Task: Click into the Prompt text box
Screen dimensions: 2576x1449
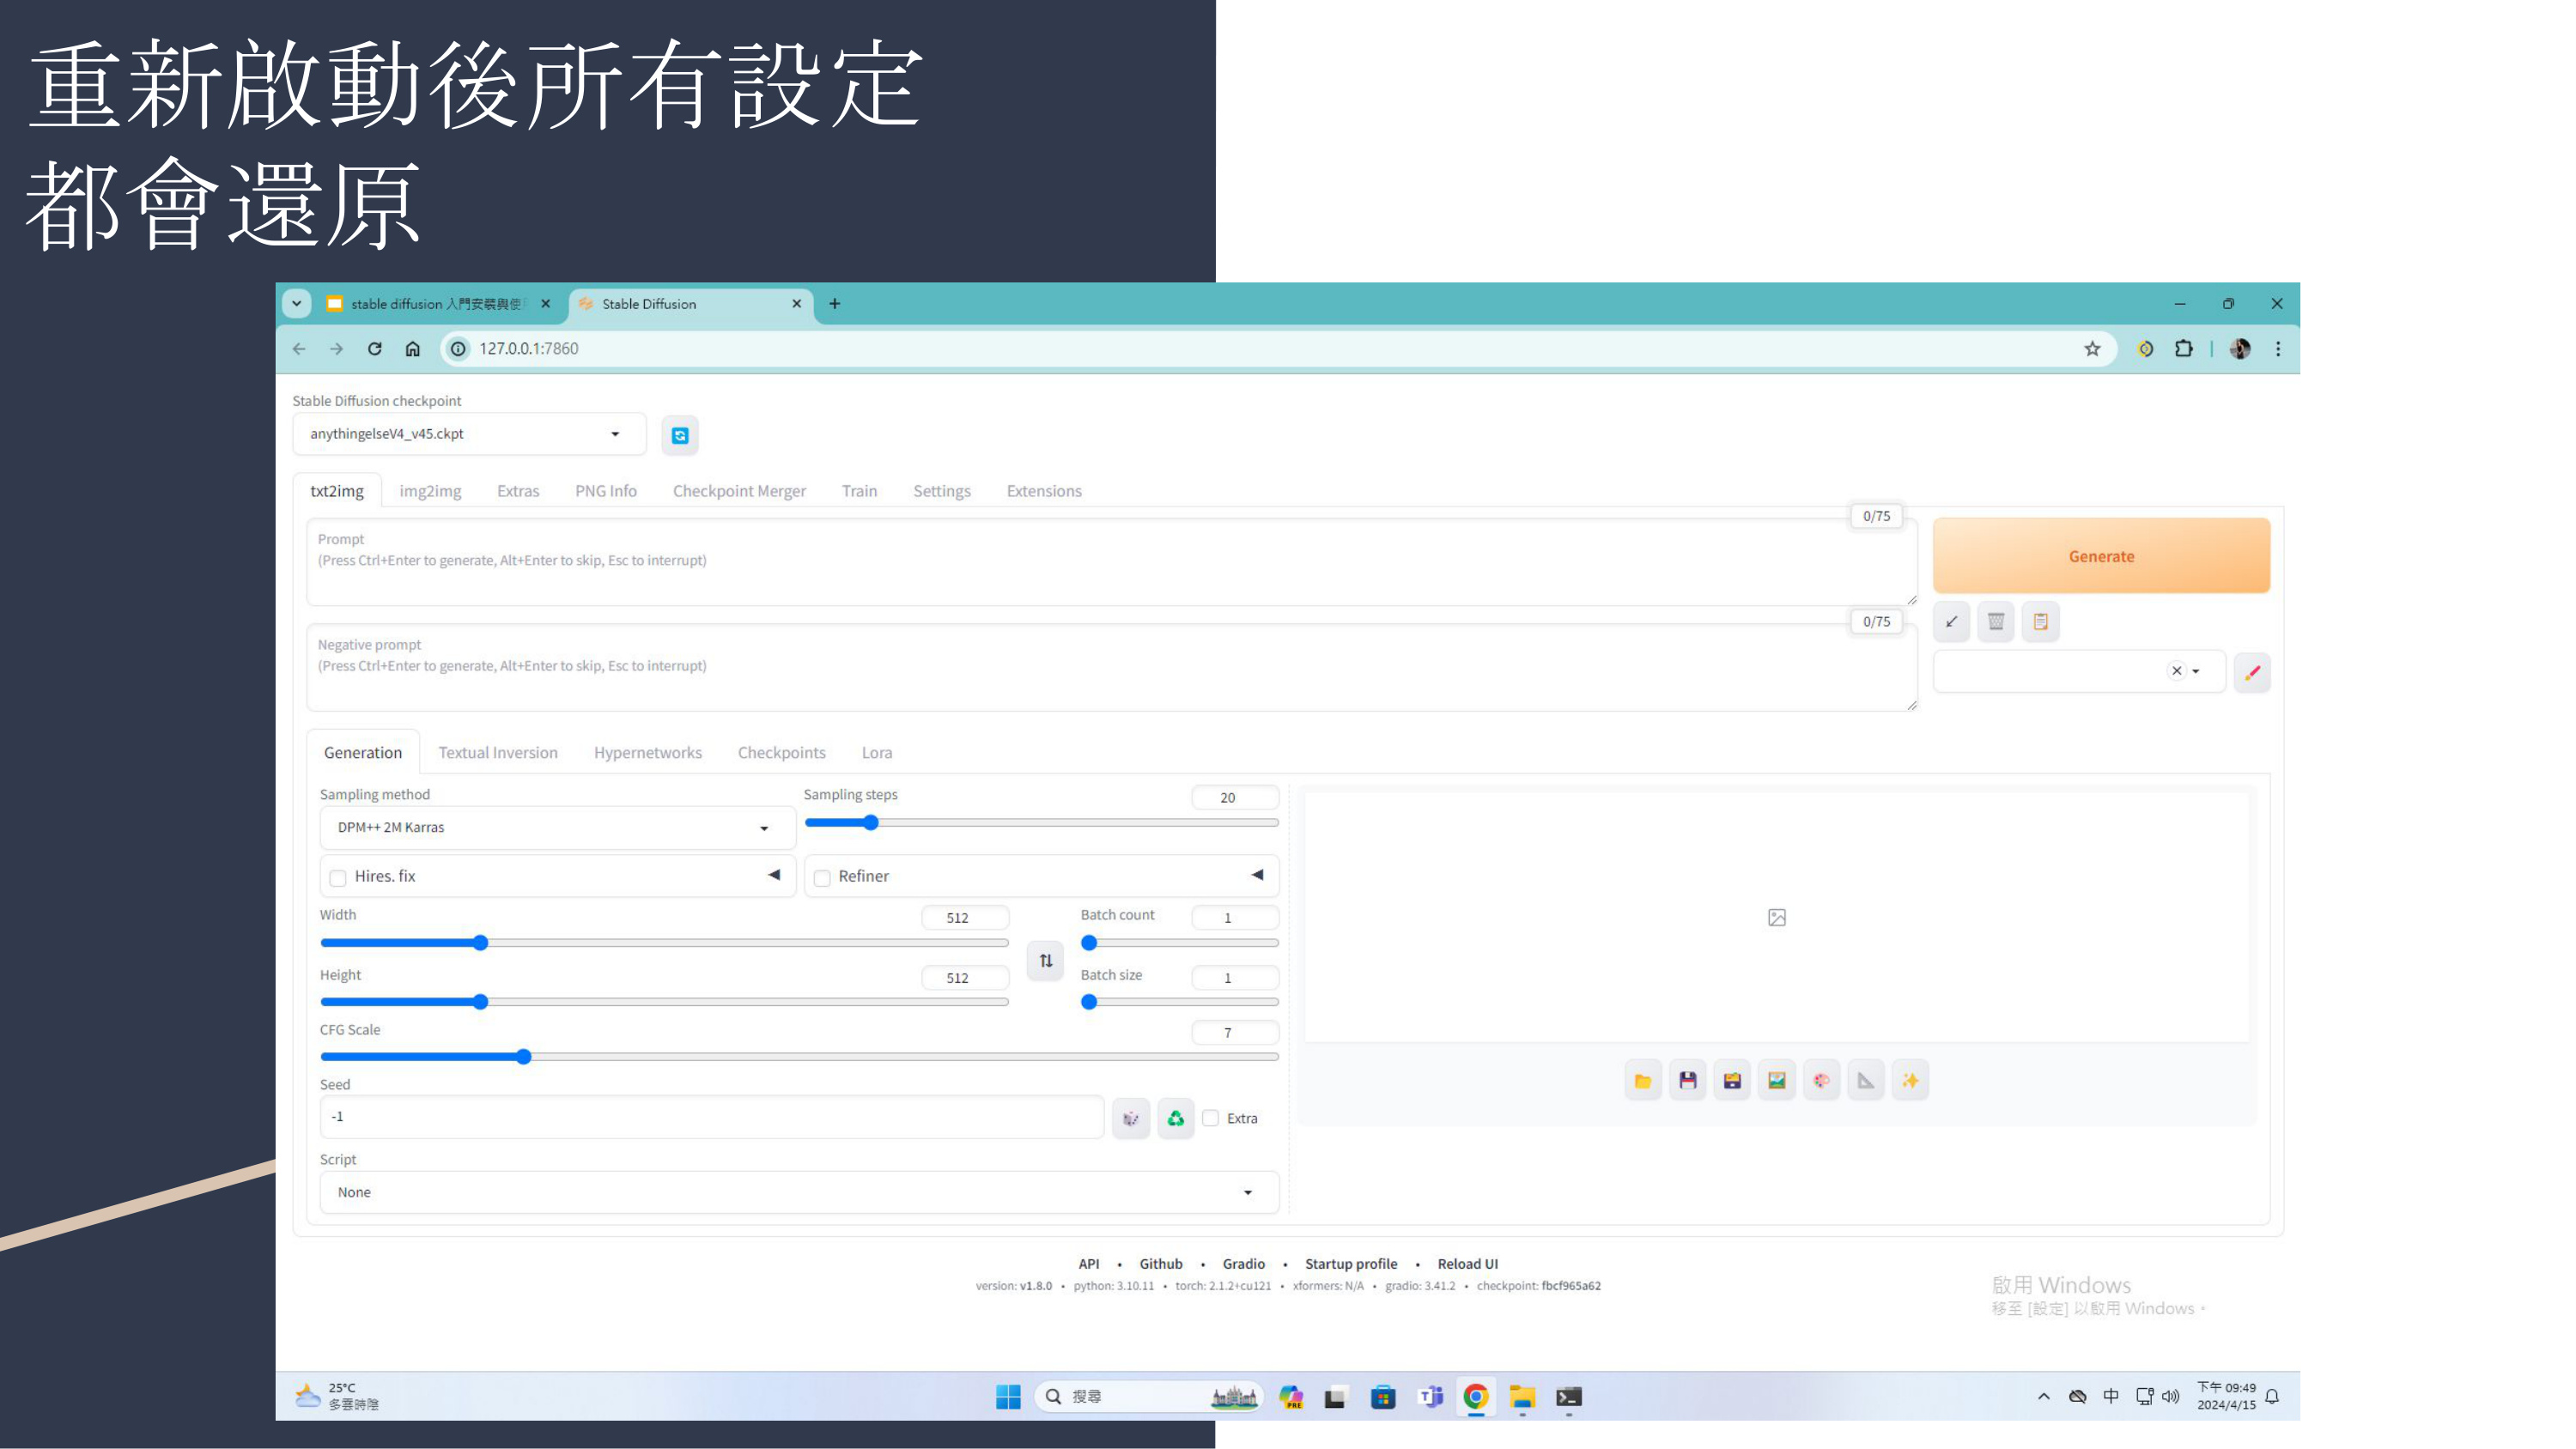Action: 1112,562
